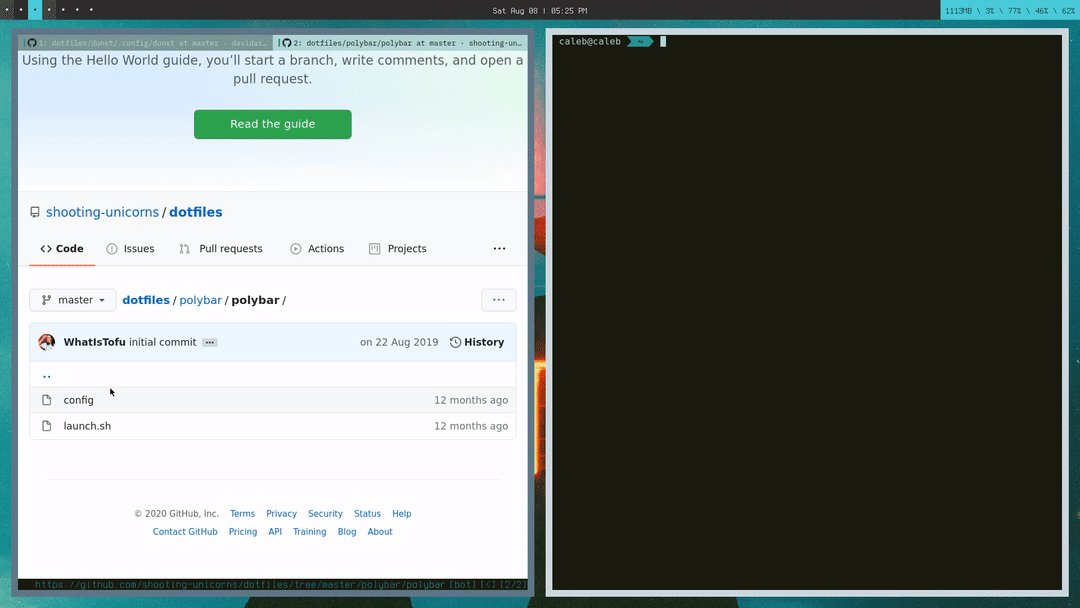Click the repository icon beside shooting-unicorns
Image resolution: width=1080 pixels, height=608 pixels.
pyautogui.click(x=34, y=212)
